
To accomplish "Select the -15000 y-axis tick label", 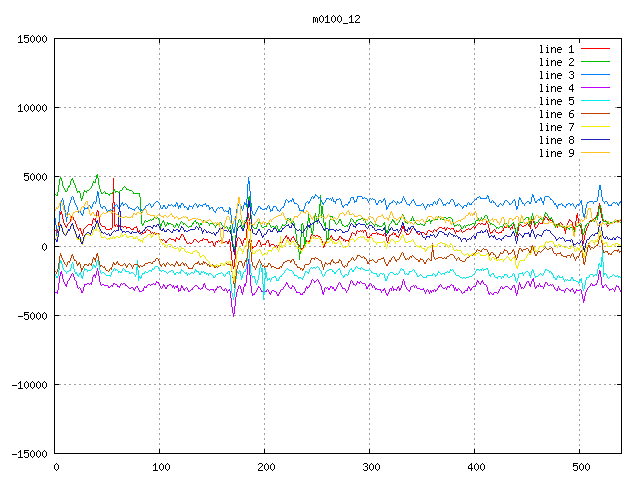I will (29, 454).
